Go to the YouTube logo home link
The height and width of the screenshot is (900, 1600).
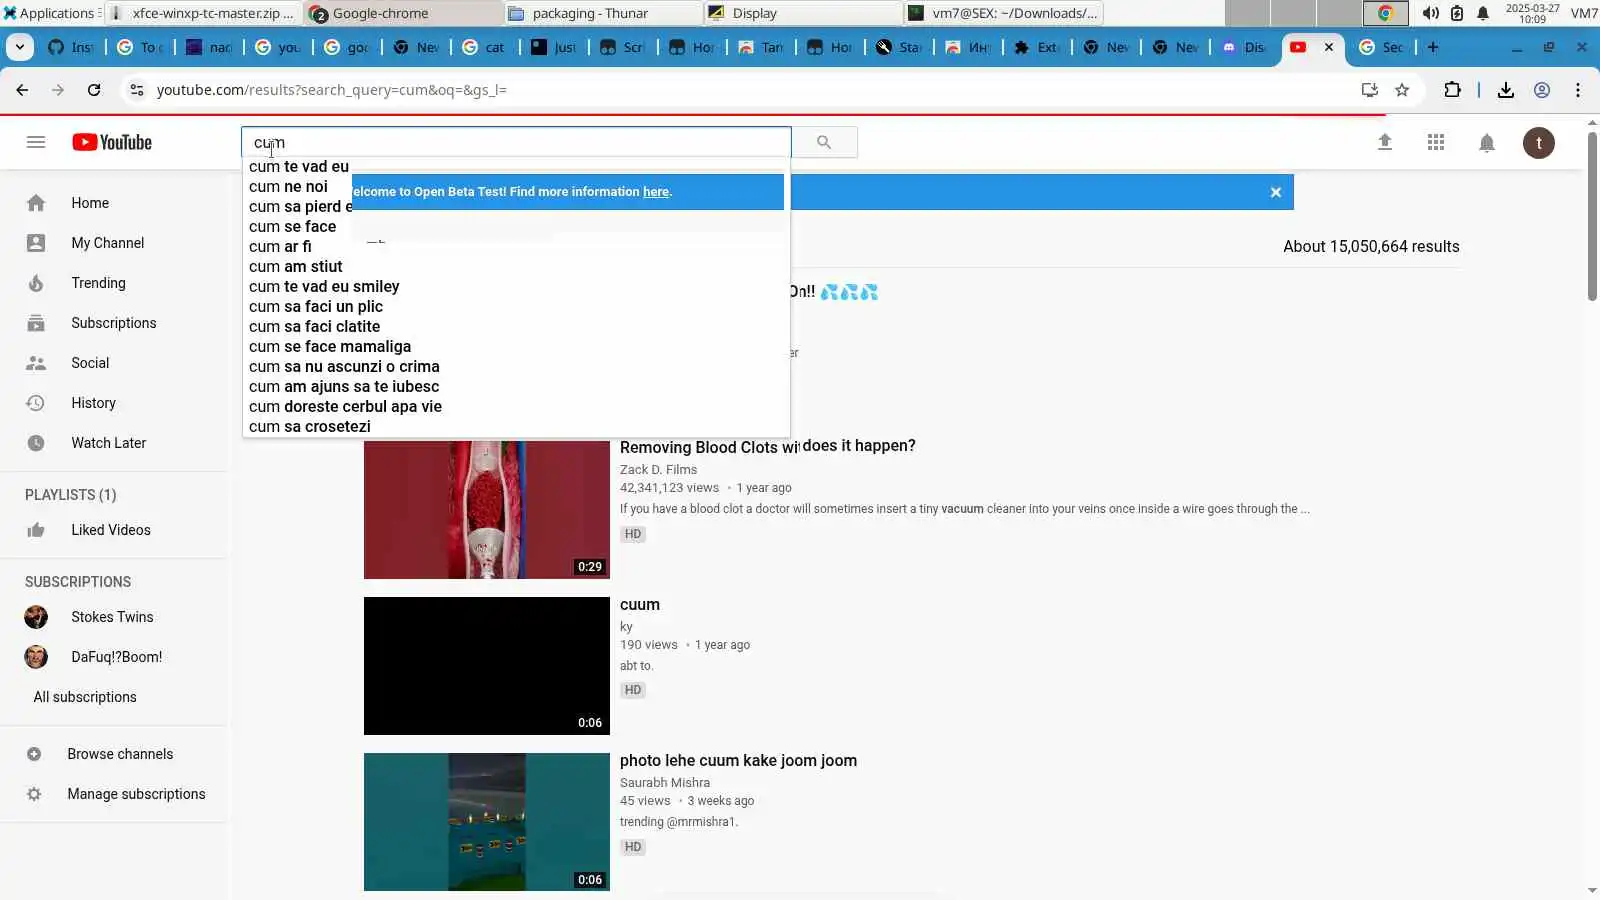(112, 142)
